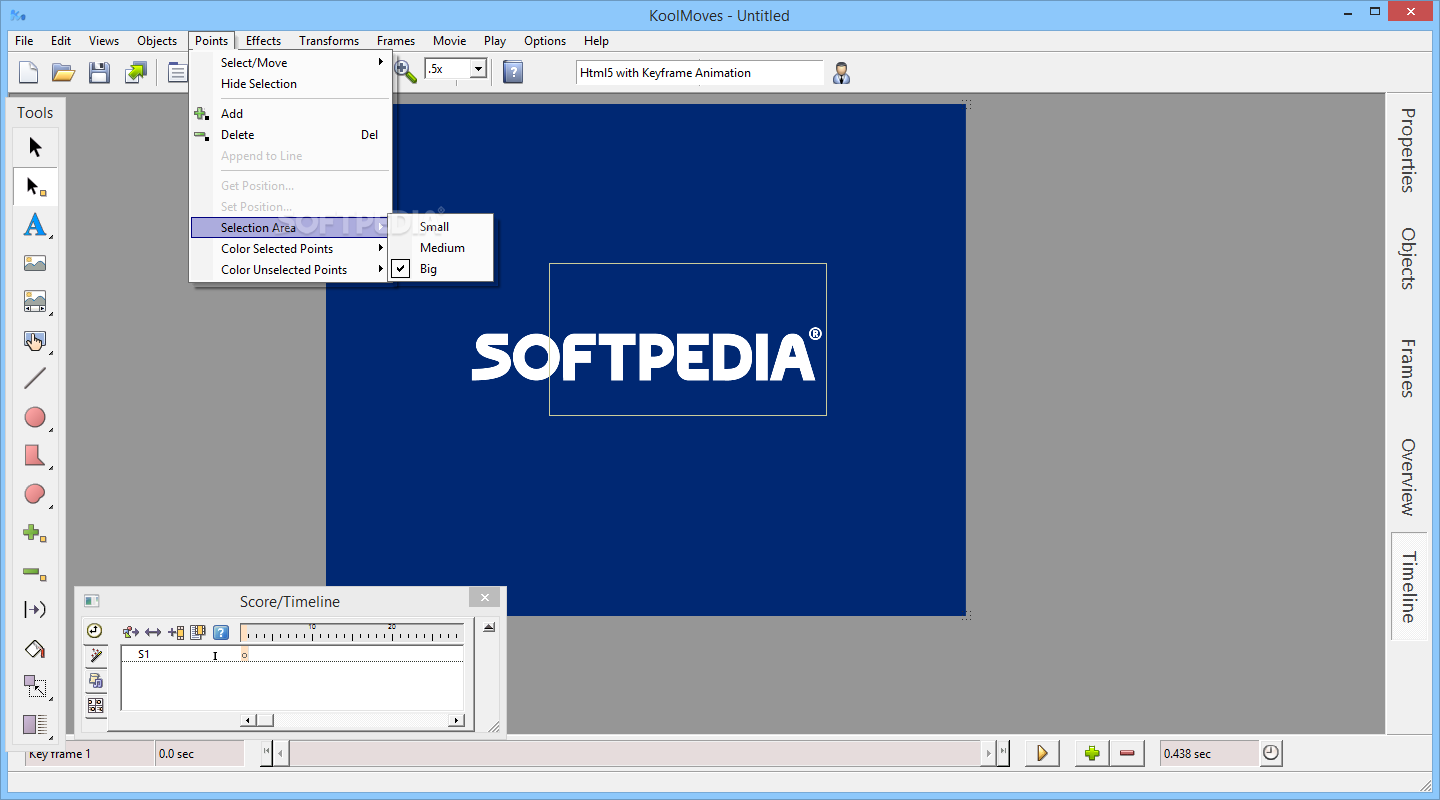Open help via toolbar question icon
Image resolution: width=1440 pixels, height=800 pixels.
coord(513,72)
